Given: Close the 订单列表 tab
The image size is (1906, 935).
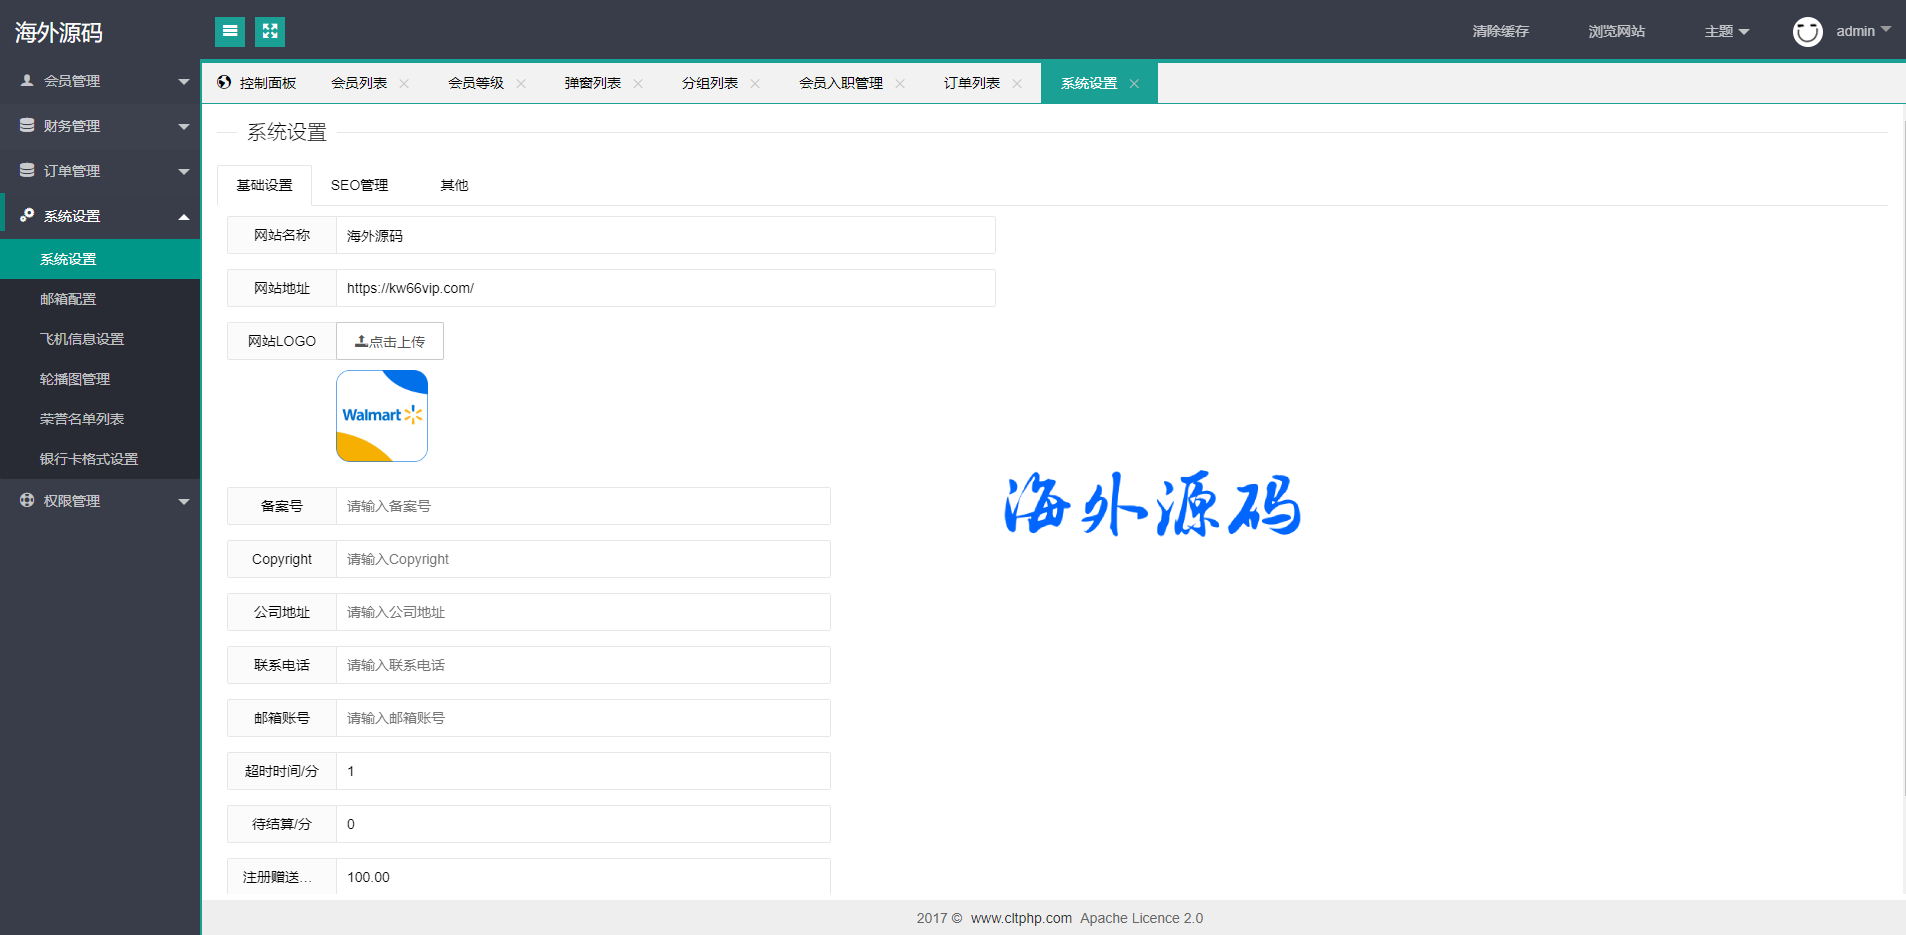Looking at the screenshot, I should (x=1017, y=84).
